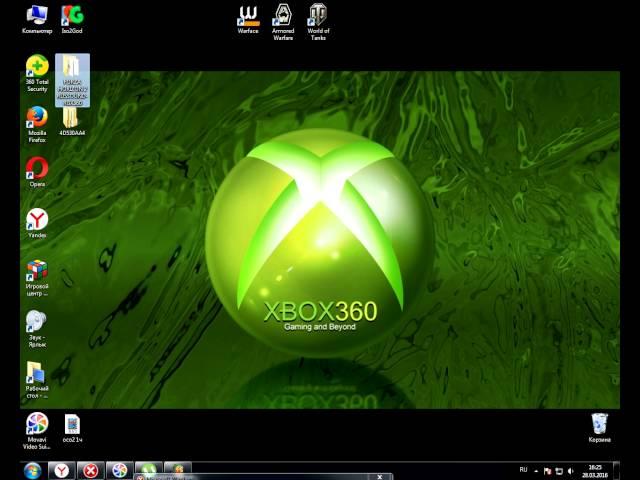
Task: Open the Windows Start menu
Action: click(32, 471)
